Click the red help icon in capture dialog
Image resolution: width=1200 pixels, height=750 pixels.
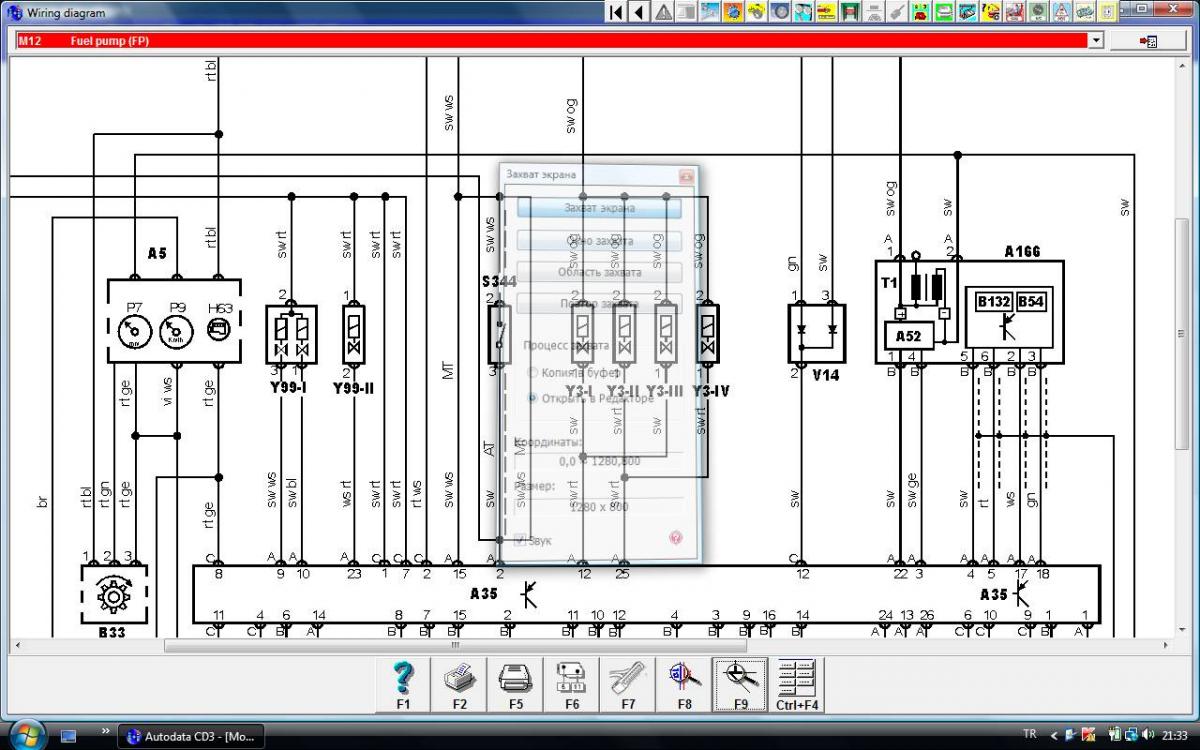[675, 538]
